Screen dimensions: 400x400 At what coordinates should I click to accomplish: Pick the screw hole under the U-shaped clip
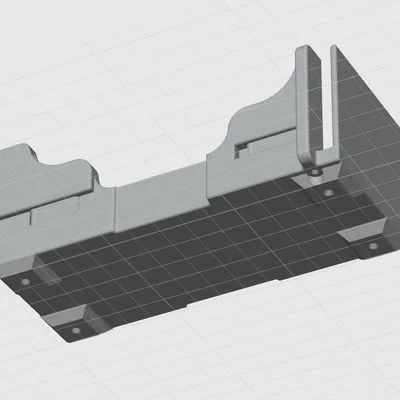coord(314,173)
